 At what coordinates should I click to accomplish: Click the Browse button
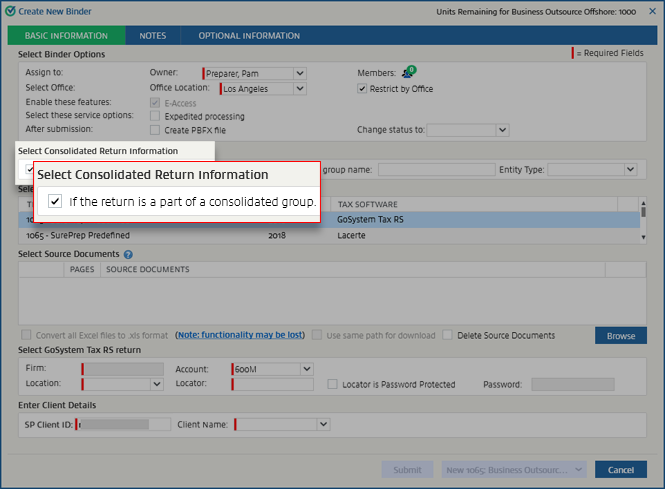[620, 336]
